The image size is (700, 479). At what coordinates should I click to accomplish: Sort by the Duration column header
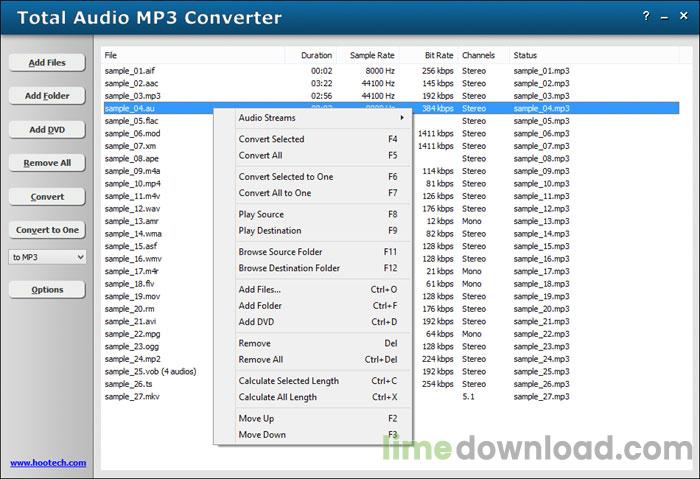click(311, 55)
